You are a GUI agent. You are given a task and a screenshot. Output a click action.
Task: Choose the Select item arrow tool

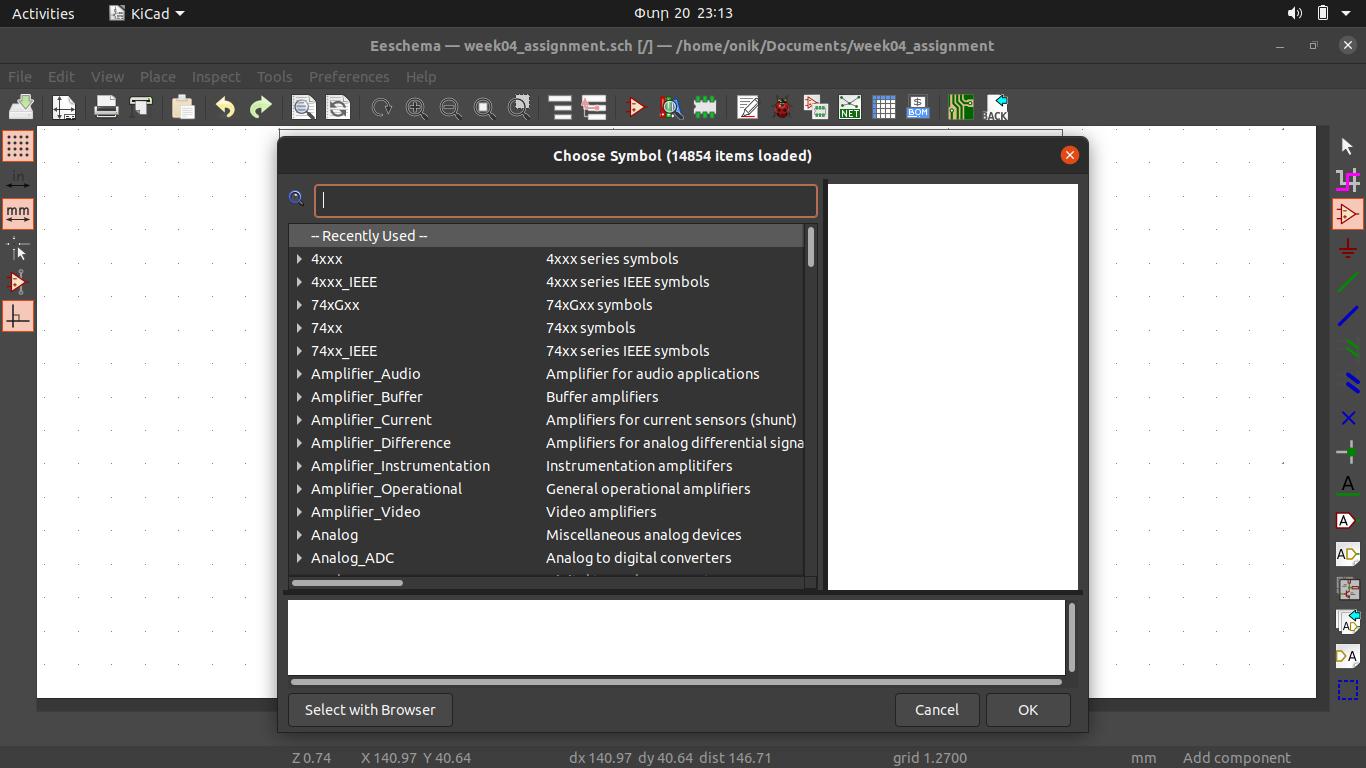1347,146
